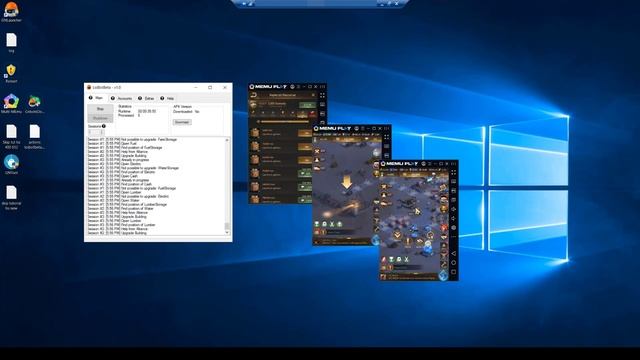Open the log file on the desktop
Viewport: 640px width, 360px height.
(11, 43)
